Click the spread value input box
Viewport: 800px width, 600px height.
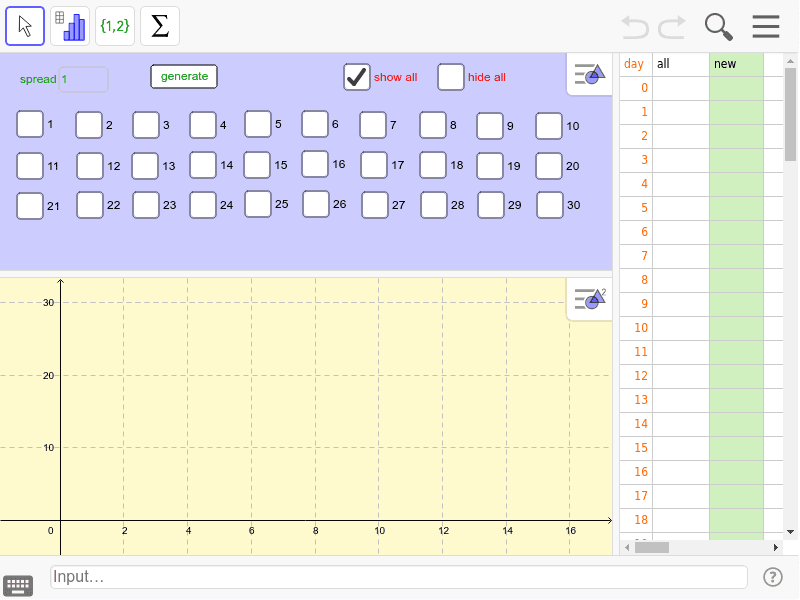tap(84, 80)
